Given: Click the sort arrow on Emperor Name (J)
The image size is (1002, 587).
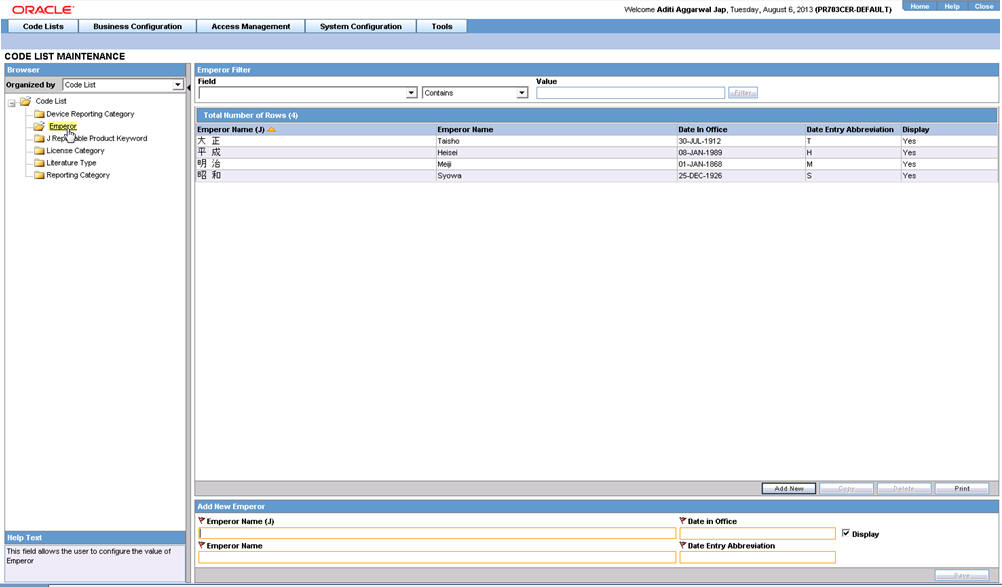Looking at the screenshot, I should [x=272, y=130].
